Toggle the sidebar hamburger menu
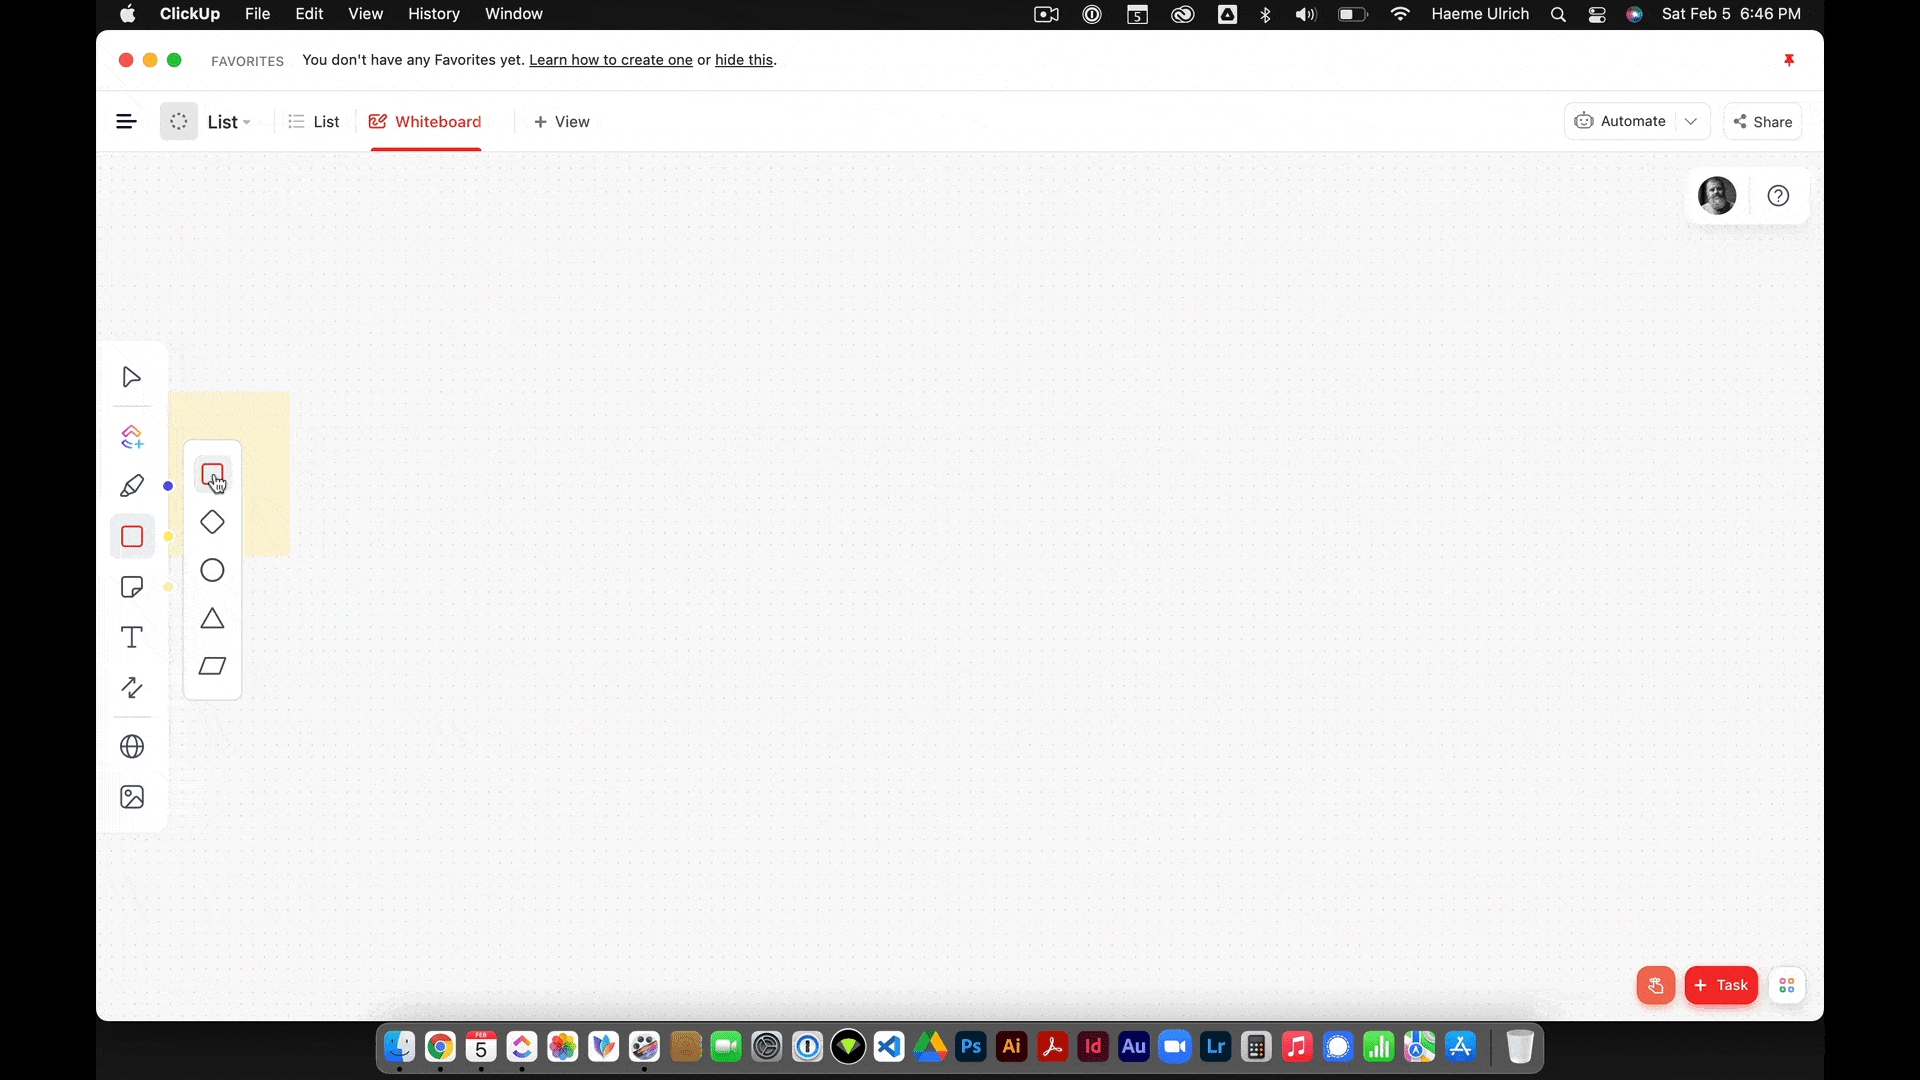 pos(126,121)
